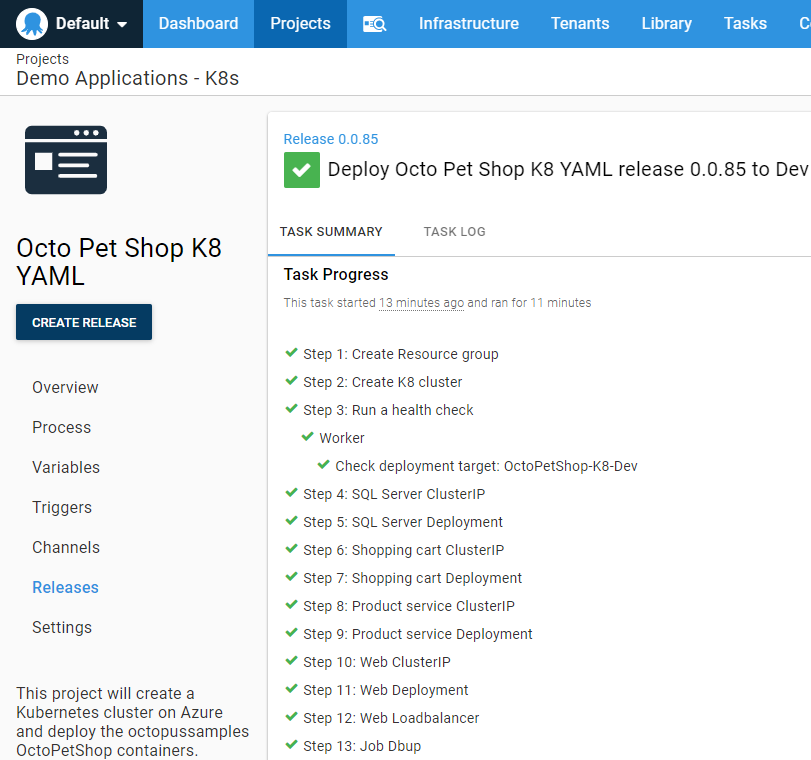Go to Variables in the sidebar
This screenshot has width=811, height=760.
click(66, 467)
